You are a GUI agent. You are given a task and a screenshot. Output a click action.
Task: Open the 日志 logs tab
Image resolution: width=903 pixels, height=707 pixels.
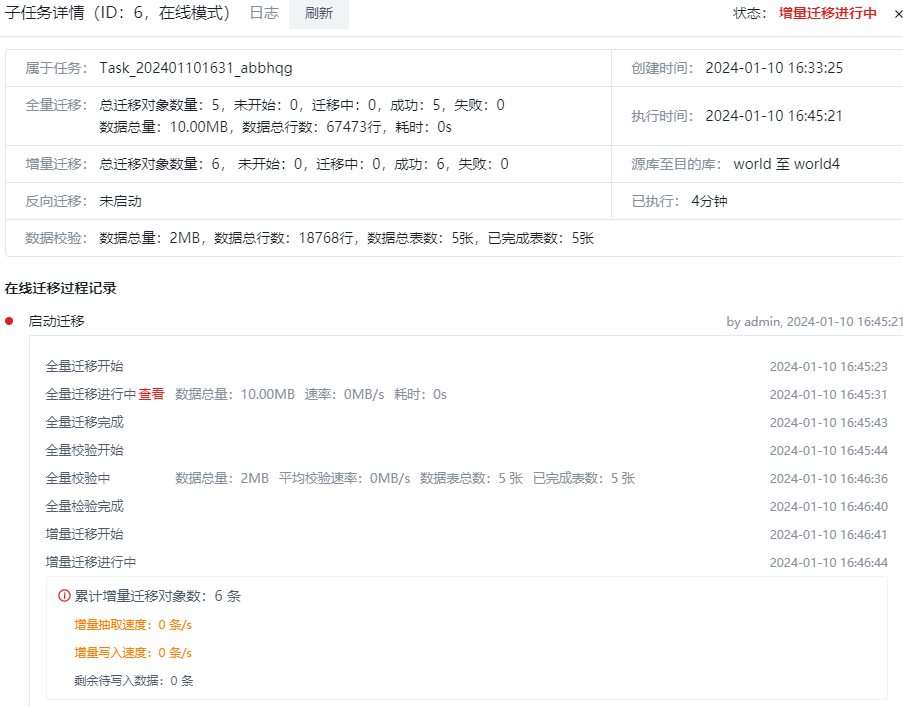(263, 14)
